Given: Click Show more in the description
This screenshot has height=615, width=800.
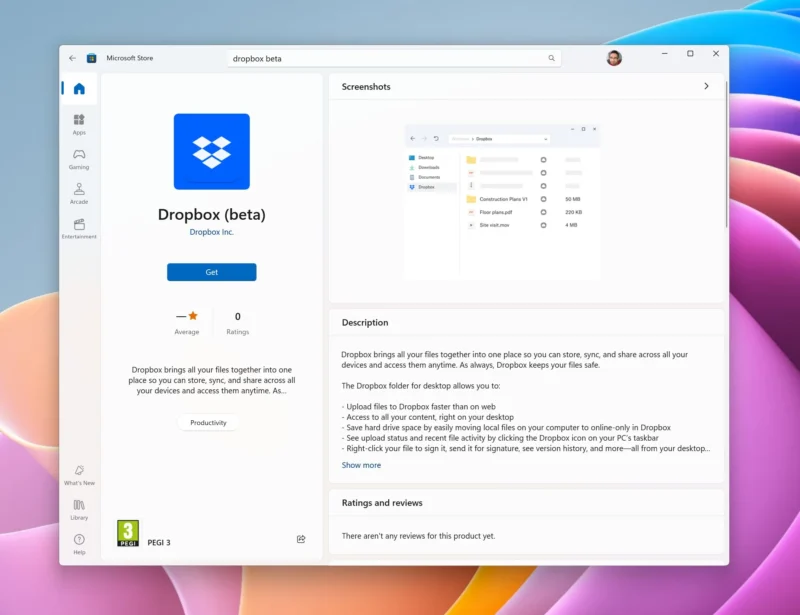Looking at the screenshot, I should (361, 465).
